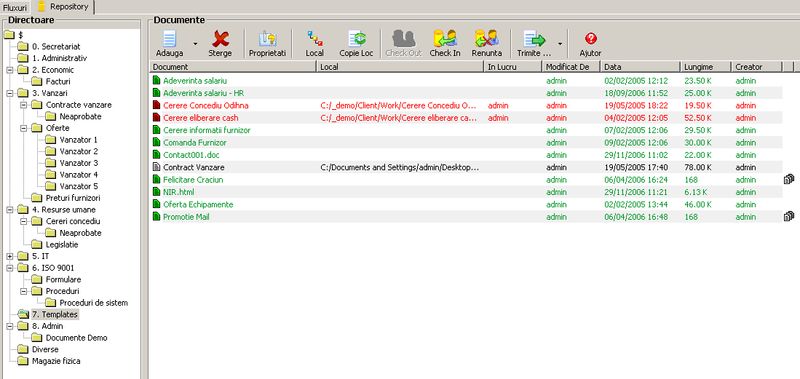Collapse the 6. ISO 9001 folder
The width and height of the screenshot is (800, 379).
click(10, 268)
